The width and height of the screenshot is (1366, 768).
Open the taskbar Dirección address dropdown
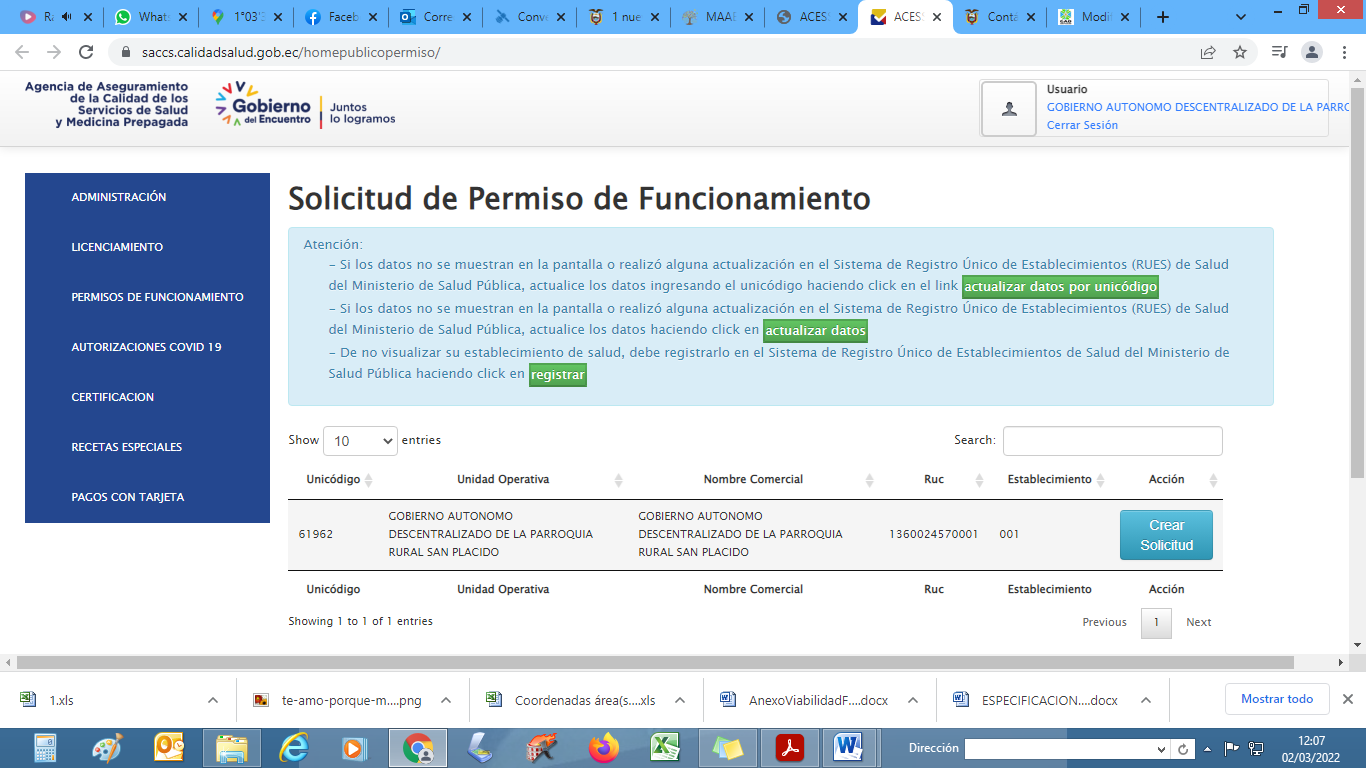point(1161,749)
